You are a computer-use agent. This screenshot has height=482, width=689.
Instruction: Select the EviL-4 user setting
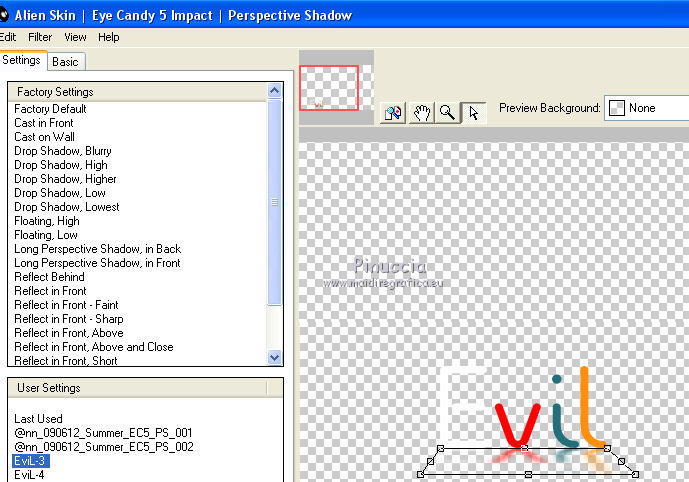[29, 475]
